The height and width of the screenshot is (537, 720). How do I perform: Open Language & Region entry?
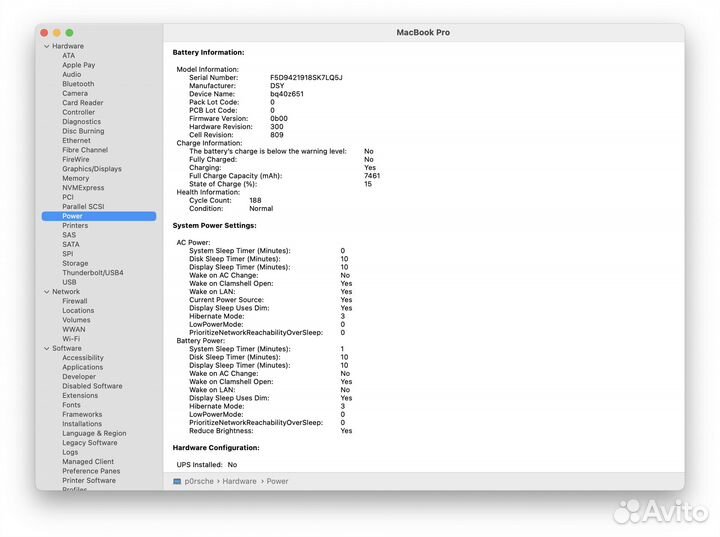coord(94,433)
